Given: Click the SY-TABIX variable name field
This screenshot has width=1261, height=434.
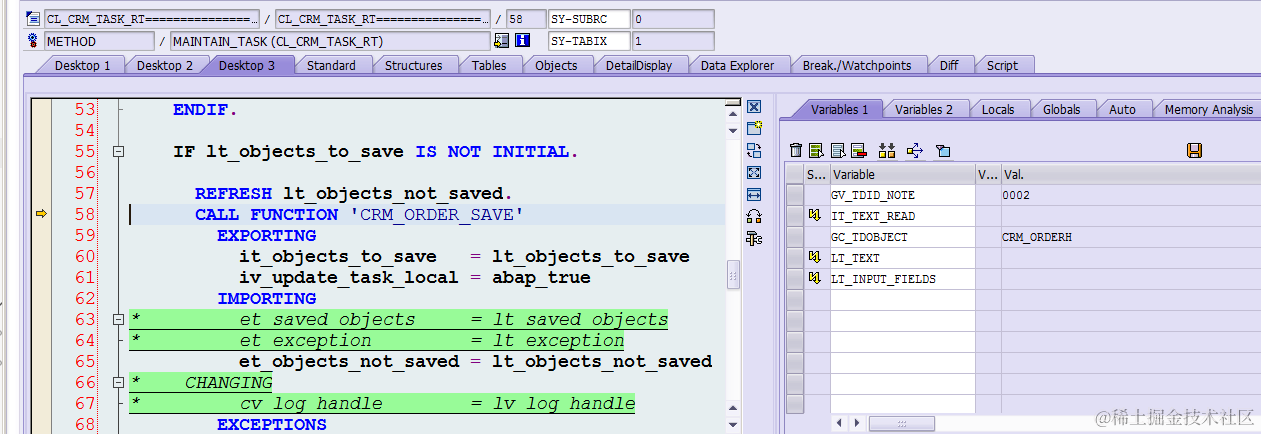Looking at the screenshot, I should tap(589, 41).
